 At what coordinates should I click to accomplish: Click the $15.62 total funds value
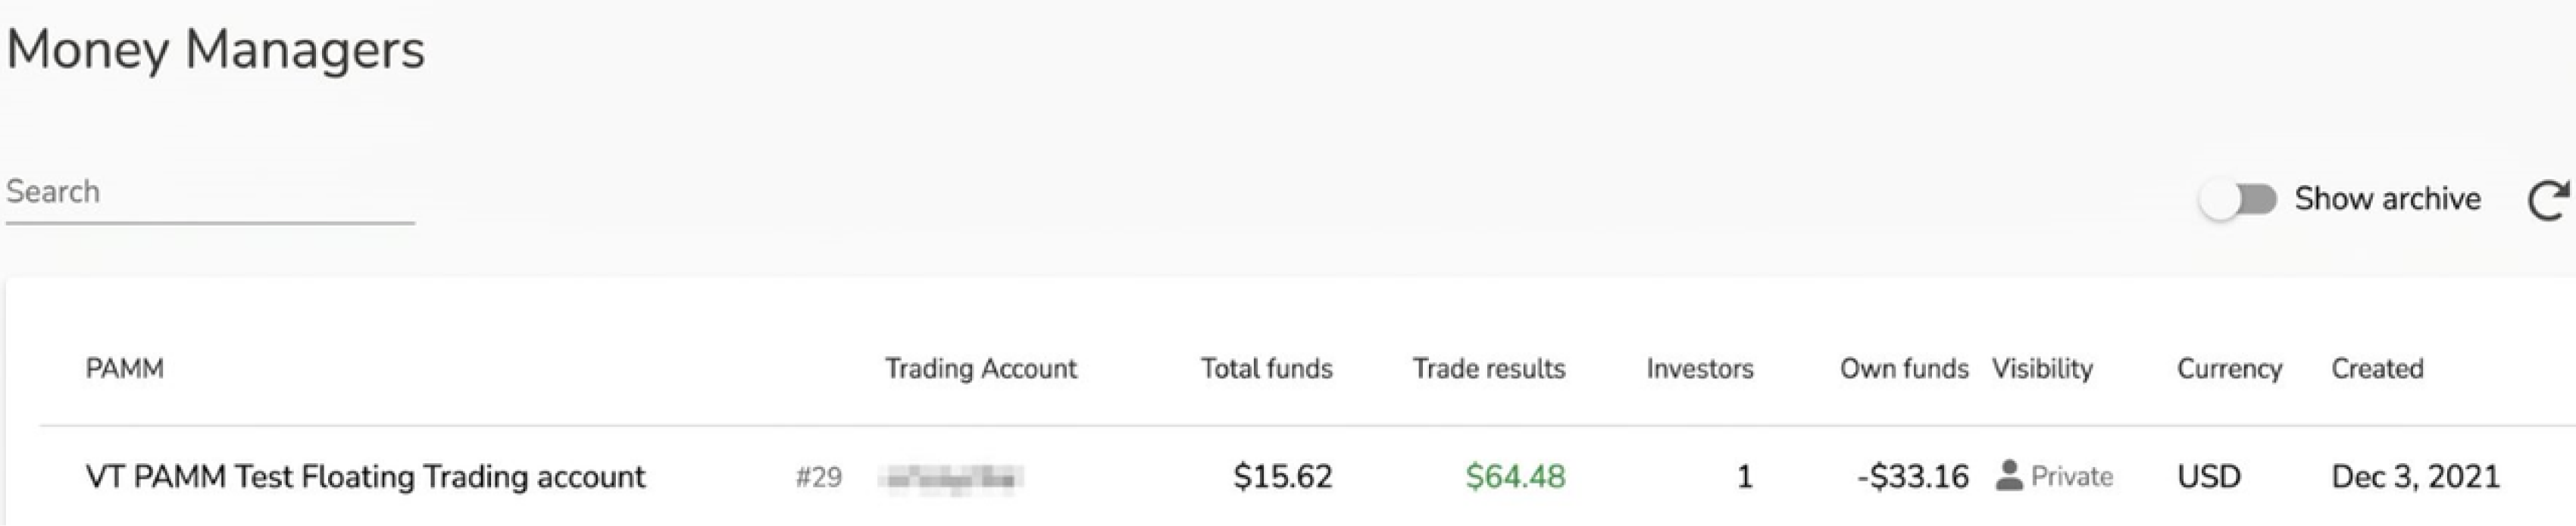point(1282,477)
